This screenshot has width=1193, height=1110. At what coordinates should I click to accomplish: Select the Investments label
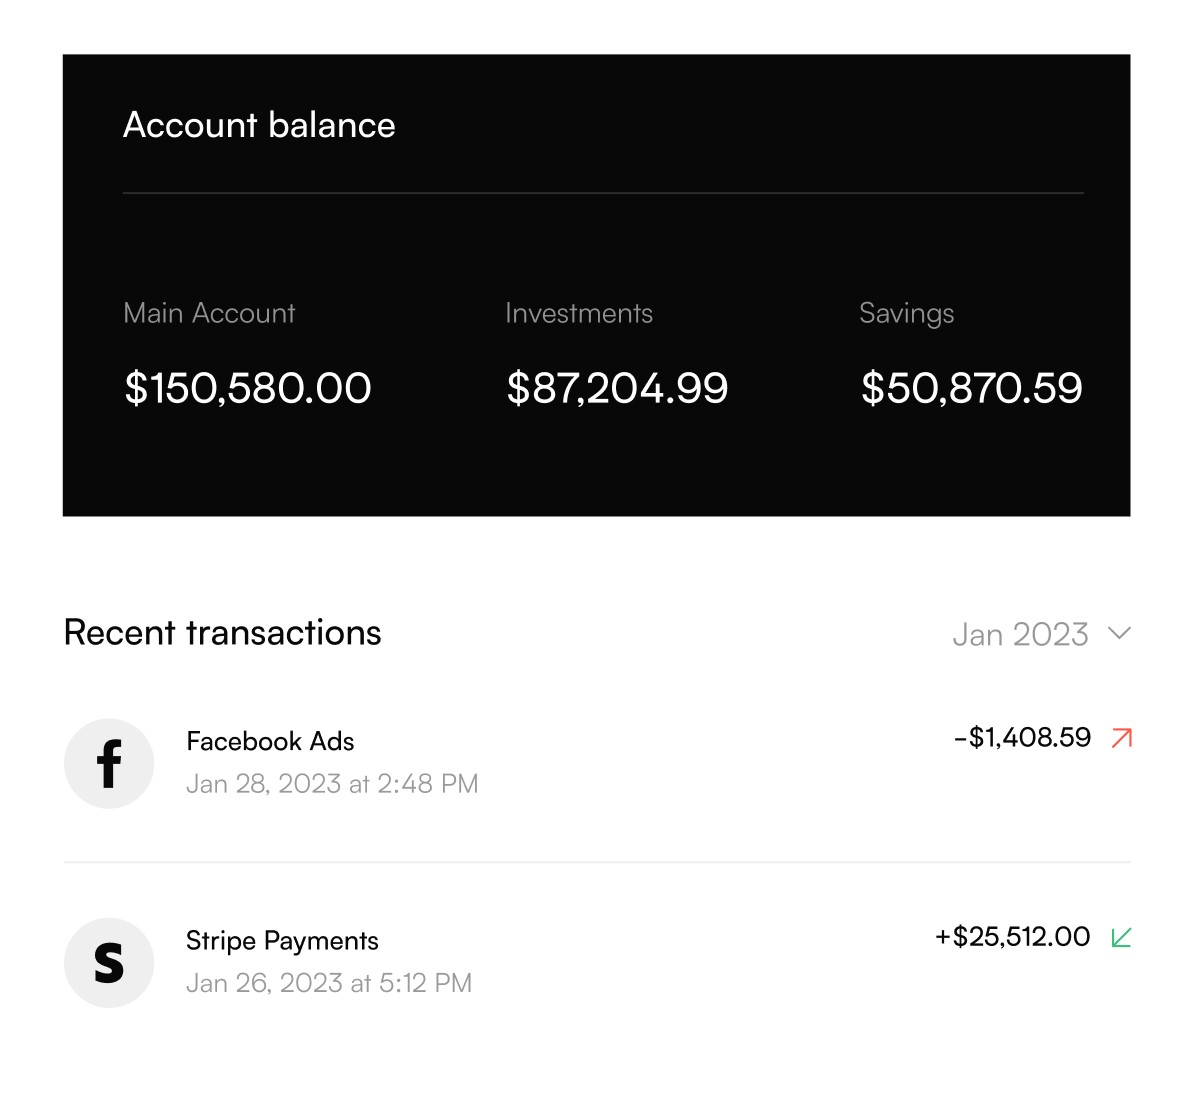pyautogui.click(x=579, y=313)
